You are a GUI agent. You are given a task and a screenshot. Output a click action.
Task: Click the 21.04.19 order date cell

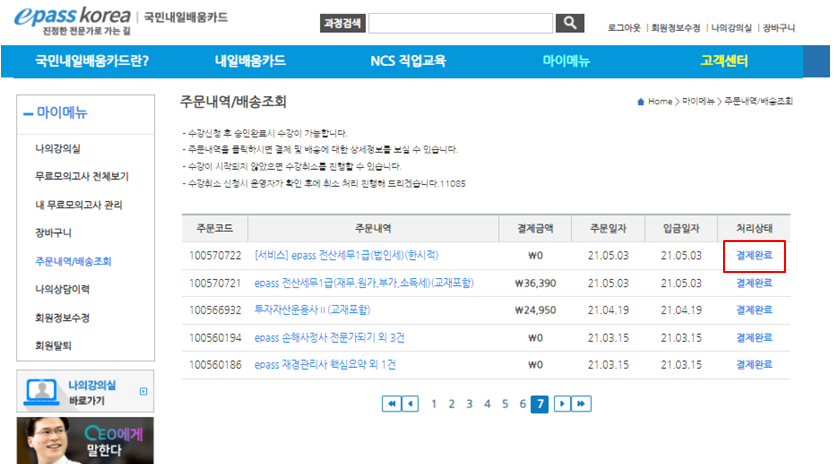click(608, 310)
